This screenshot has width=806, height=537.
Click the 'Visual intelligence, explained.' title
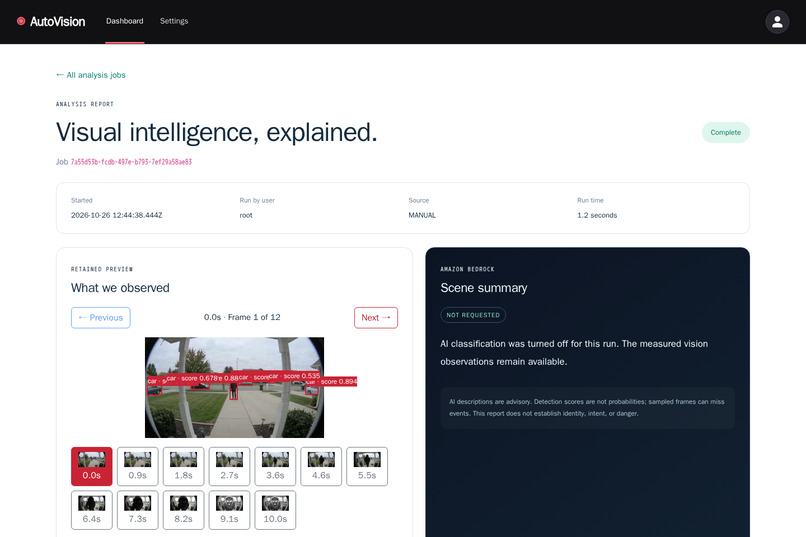216,132
